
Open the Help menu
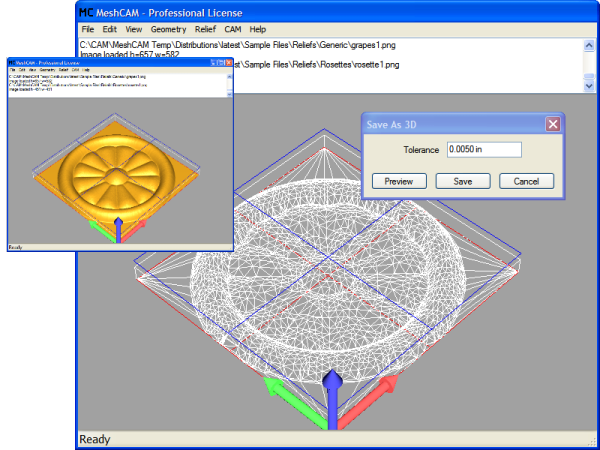pyautogui.click(x=258, y=29)
